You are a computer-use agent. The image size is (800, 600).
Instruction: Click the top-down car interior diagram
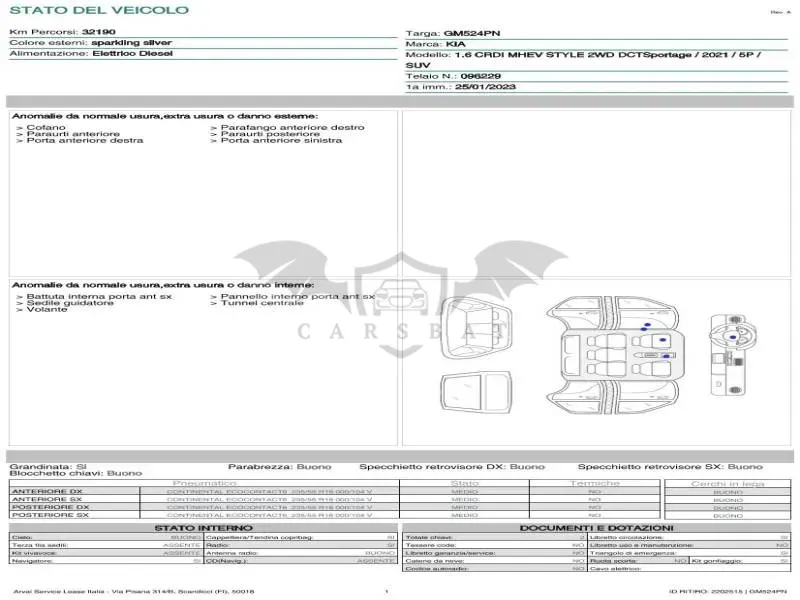click(x=617, y=355)
